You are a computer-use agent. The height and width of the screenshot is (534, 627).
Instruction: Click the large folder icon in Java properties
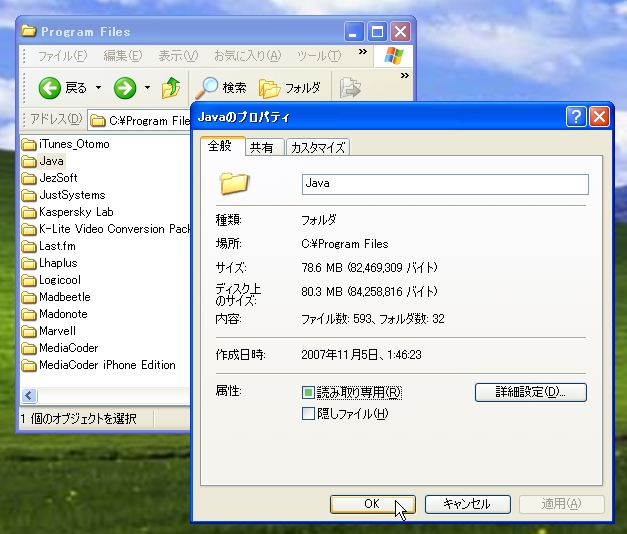click(x=234, y=183)
